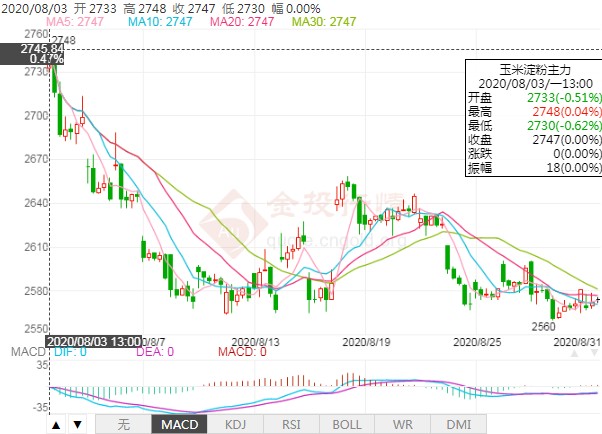Open the WR indicator tab
The height and width of the screenshot is (434, 602).
(403, 424)
